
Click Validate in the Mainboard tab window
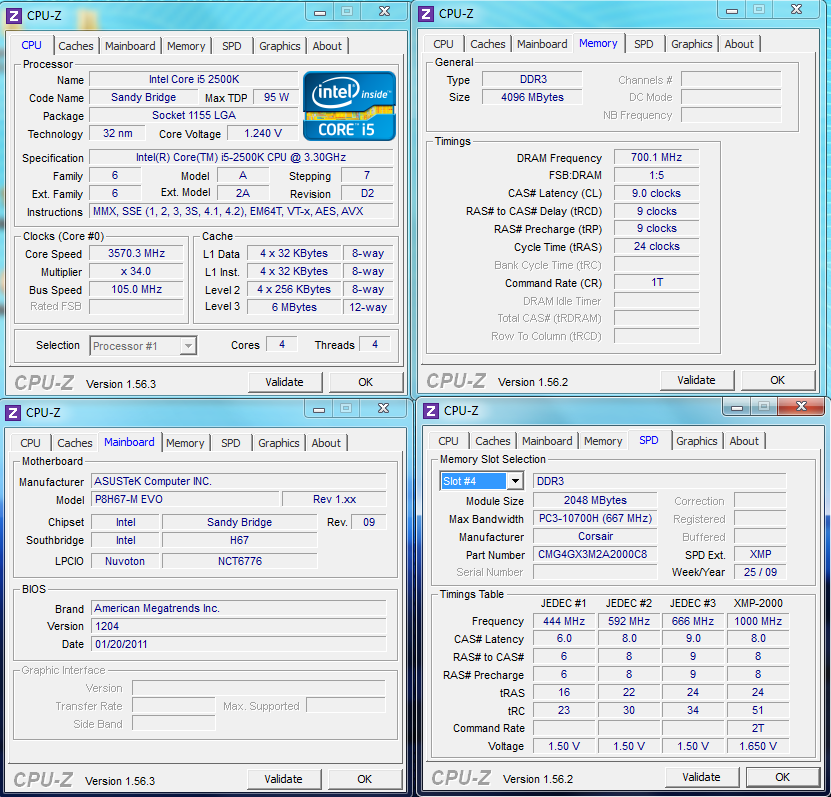click(x=284, y=779)
